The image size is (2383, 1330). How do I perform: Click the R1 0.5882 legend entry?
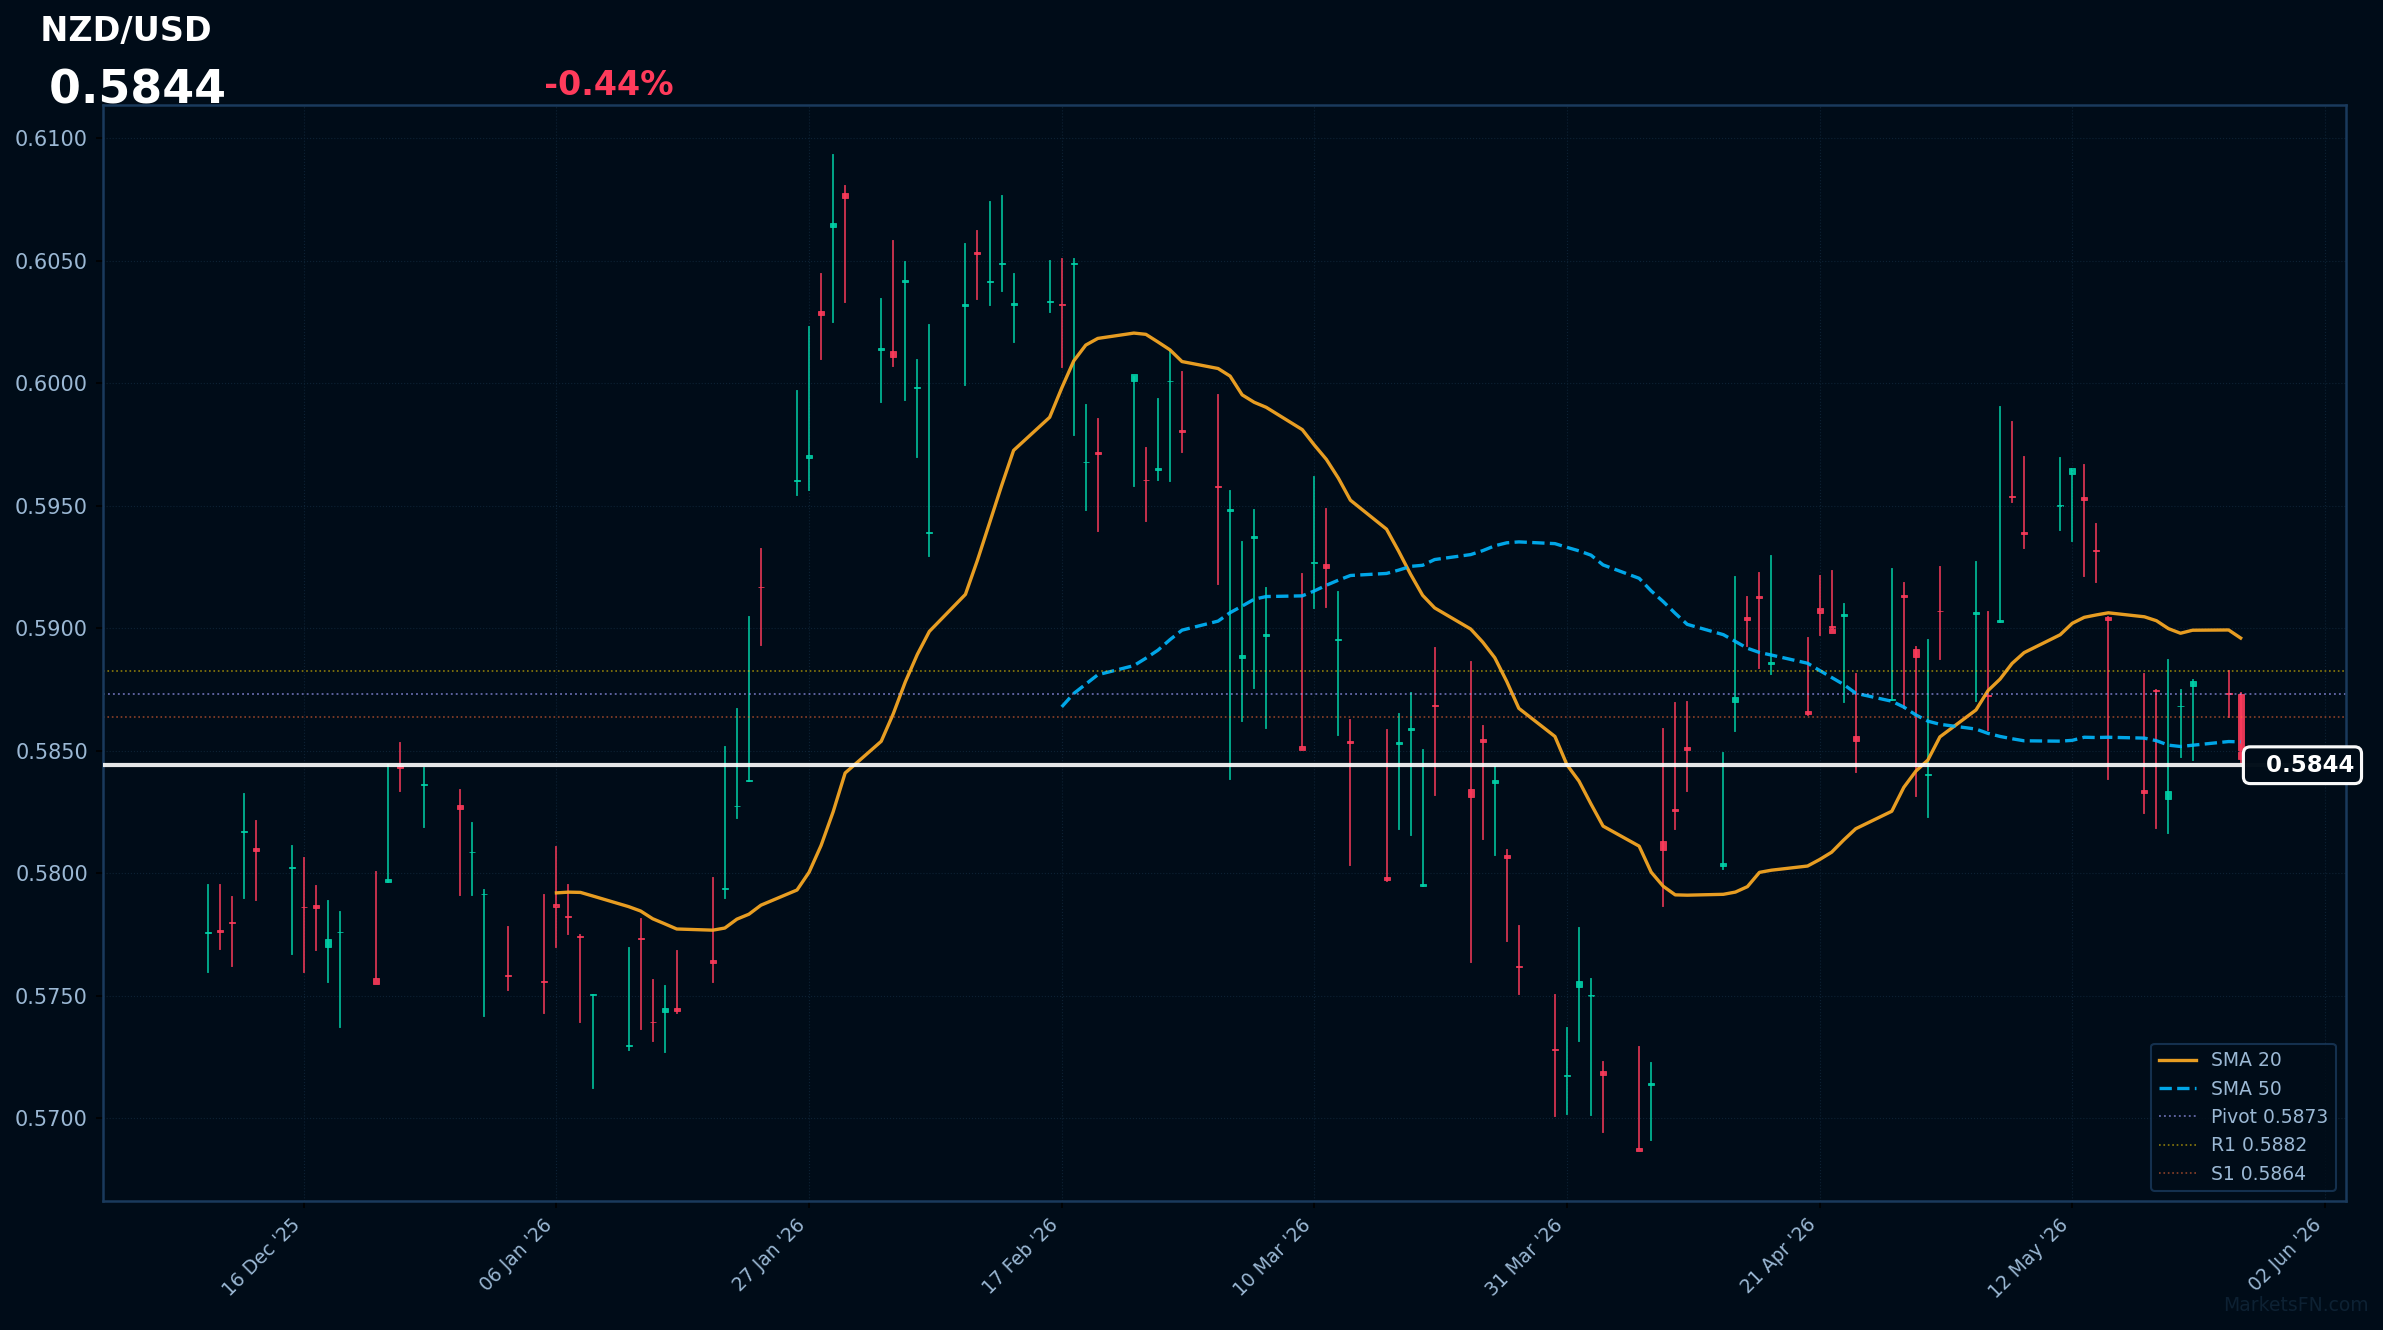pos(2232,1145)
